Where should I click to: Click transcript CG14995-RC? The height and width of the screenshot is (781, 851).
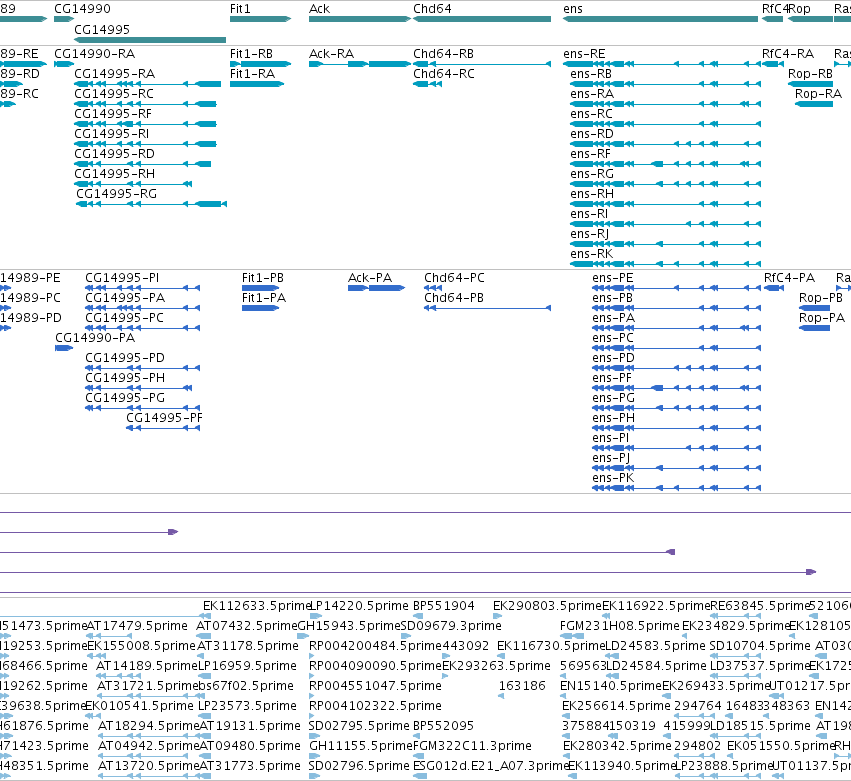tap(114, 94)
